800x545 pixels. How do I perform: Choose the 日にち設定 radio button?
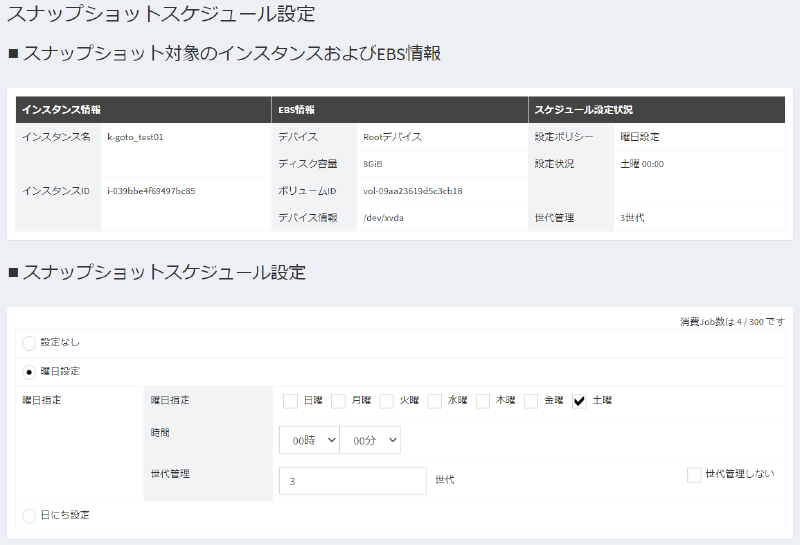(x=29, y=515)
